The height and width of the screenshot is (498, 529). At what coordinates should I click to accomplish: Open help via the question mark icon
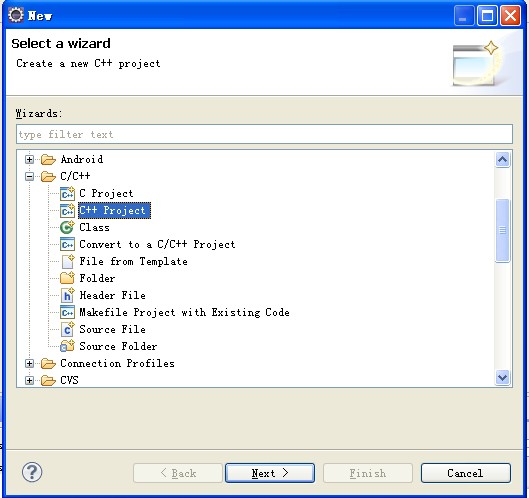click(x=32, y=472)
